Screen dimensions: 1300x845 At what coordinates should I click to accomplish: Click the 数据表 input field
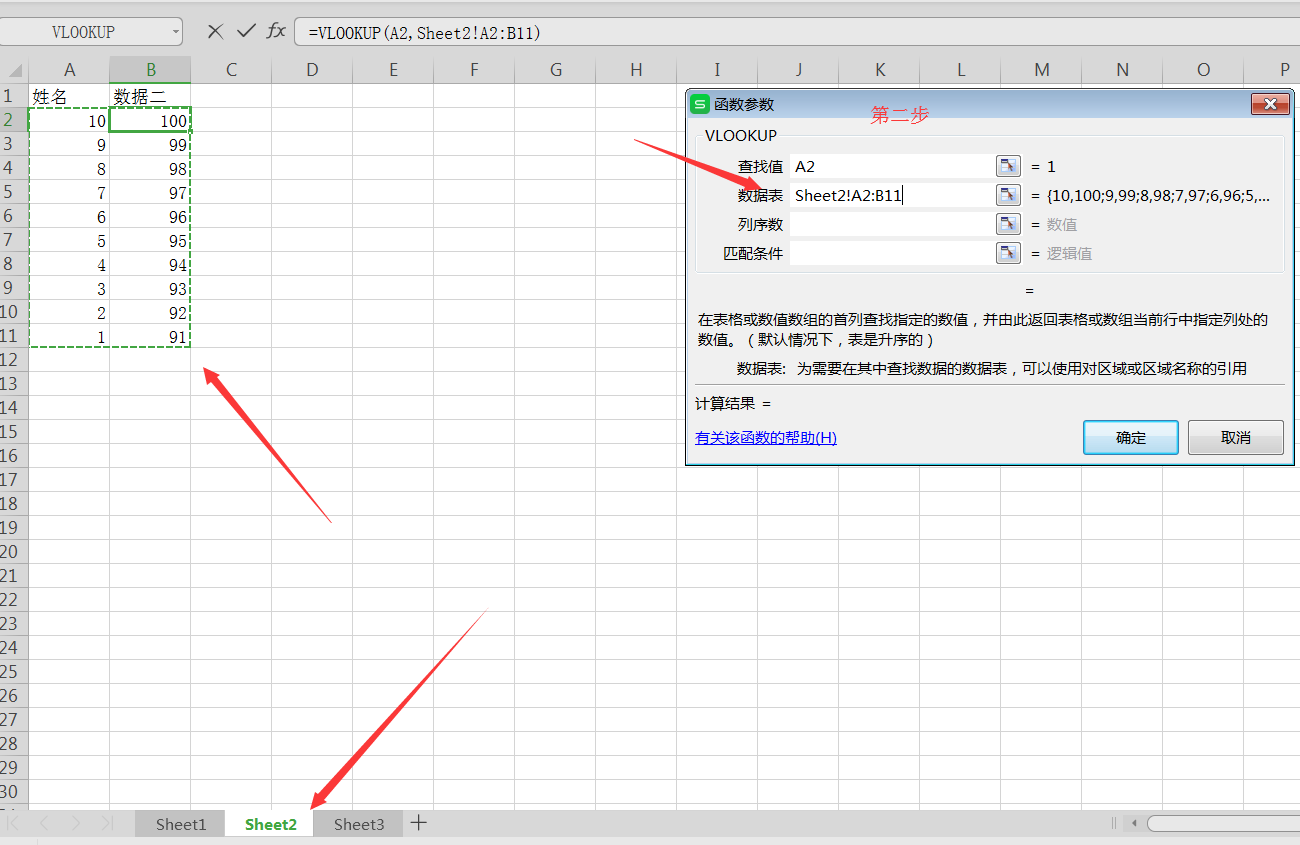(891, 195)
